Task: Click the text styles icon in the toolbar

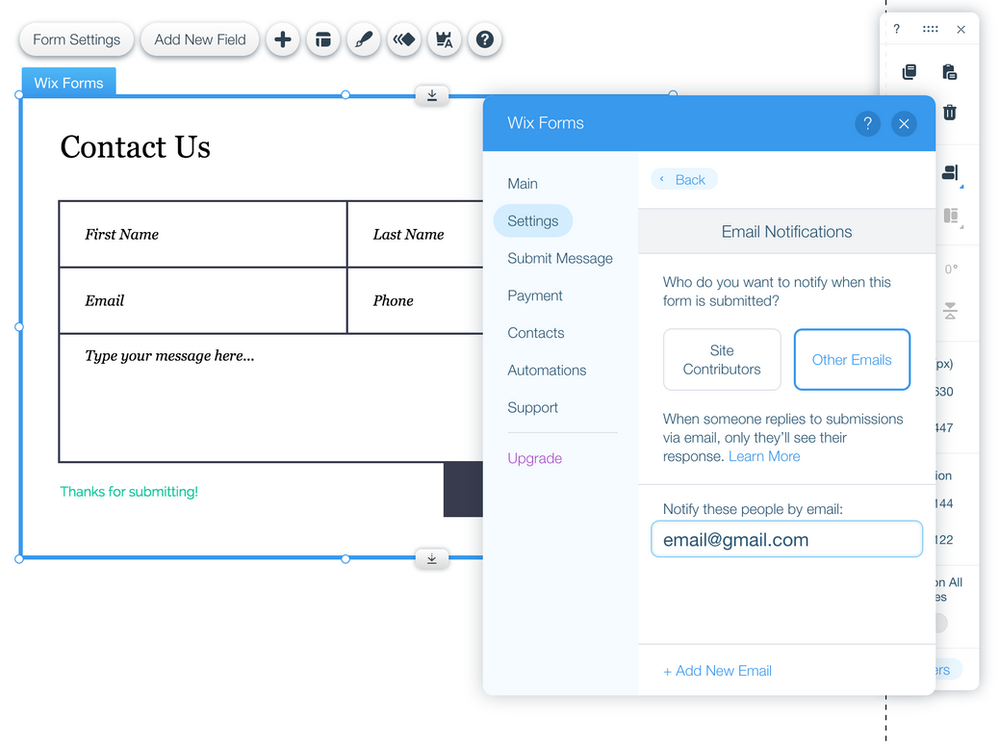Action: [444, 40]
